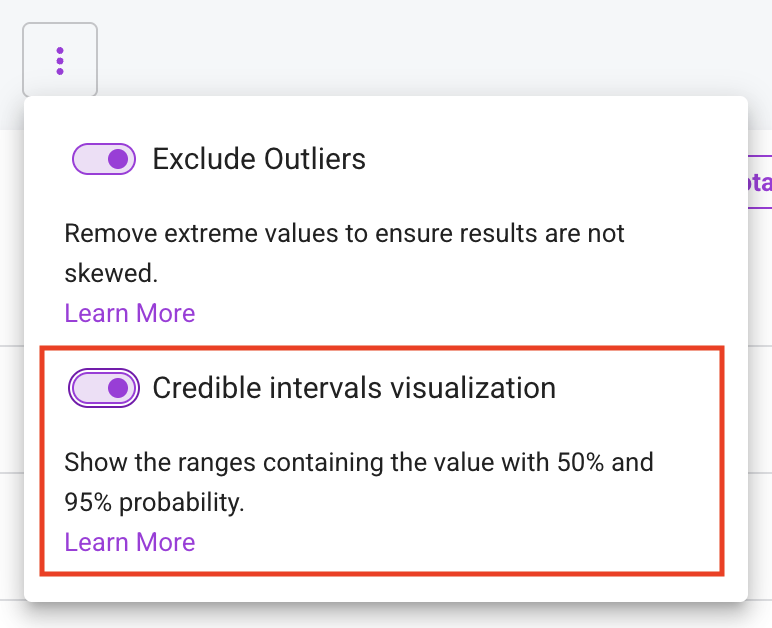Open Learn More under Credible intervals
This screenshot has height=628, width=772.
[x=130, y=542]
